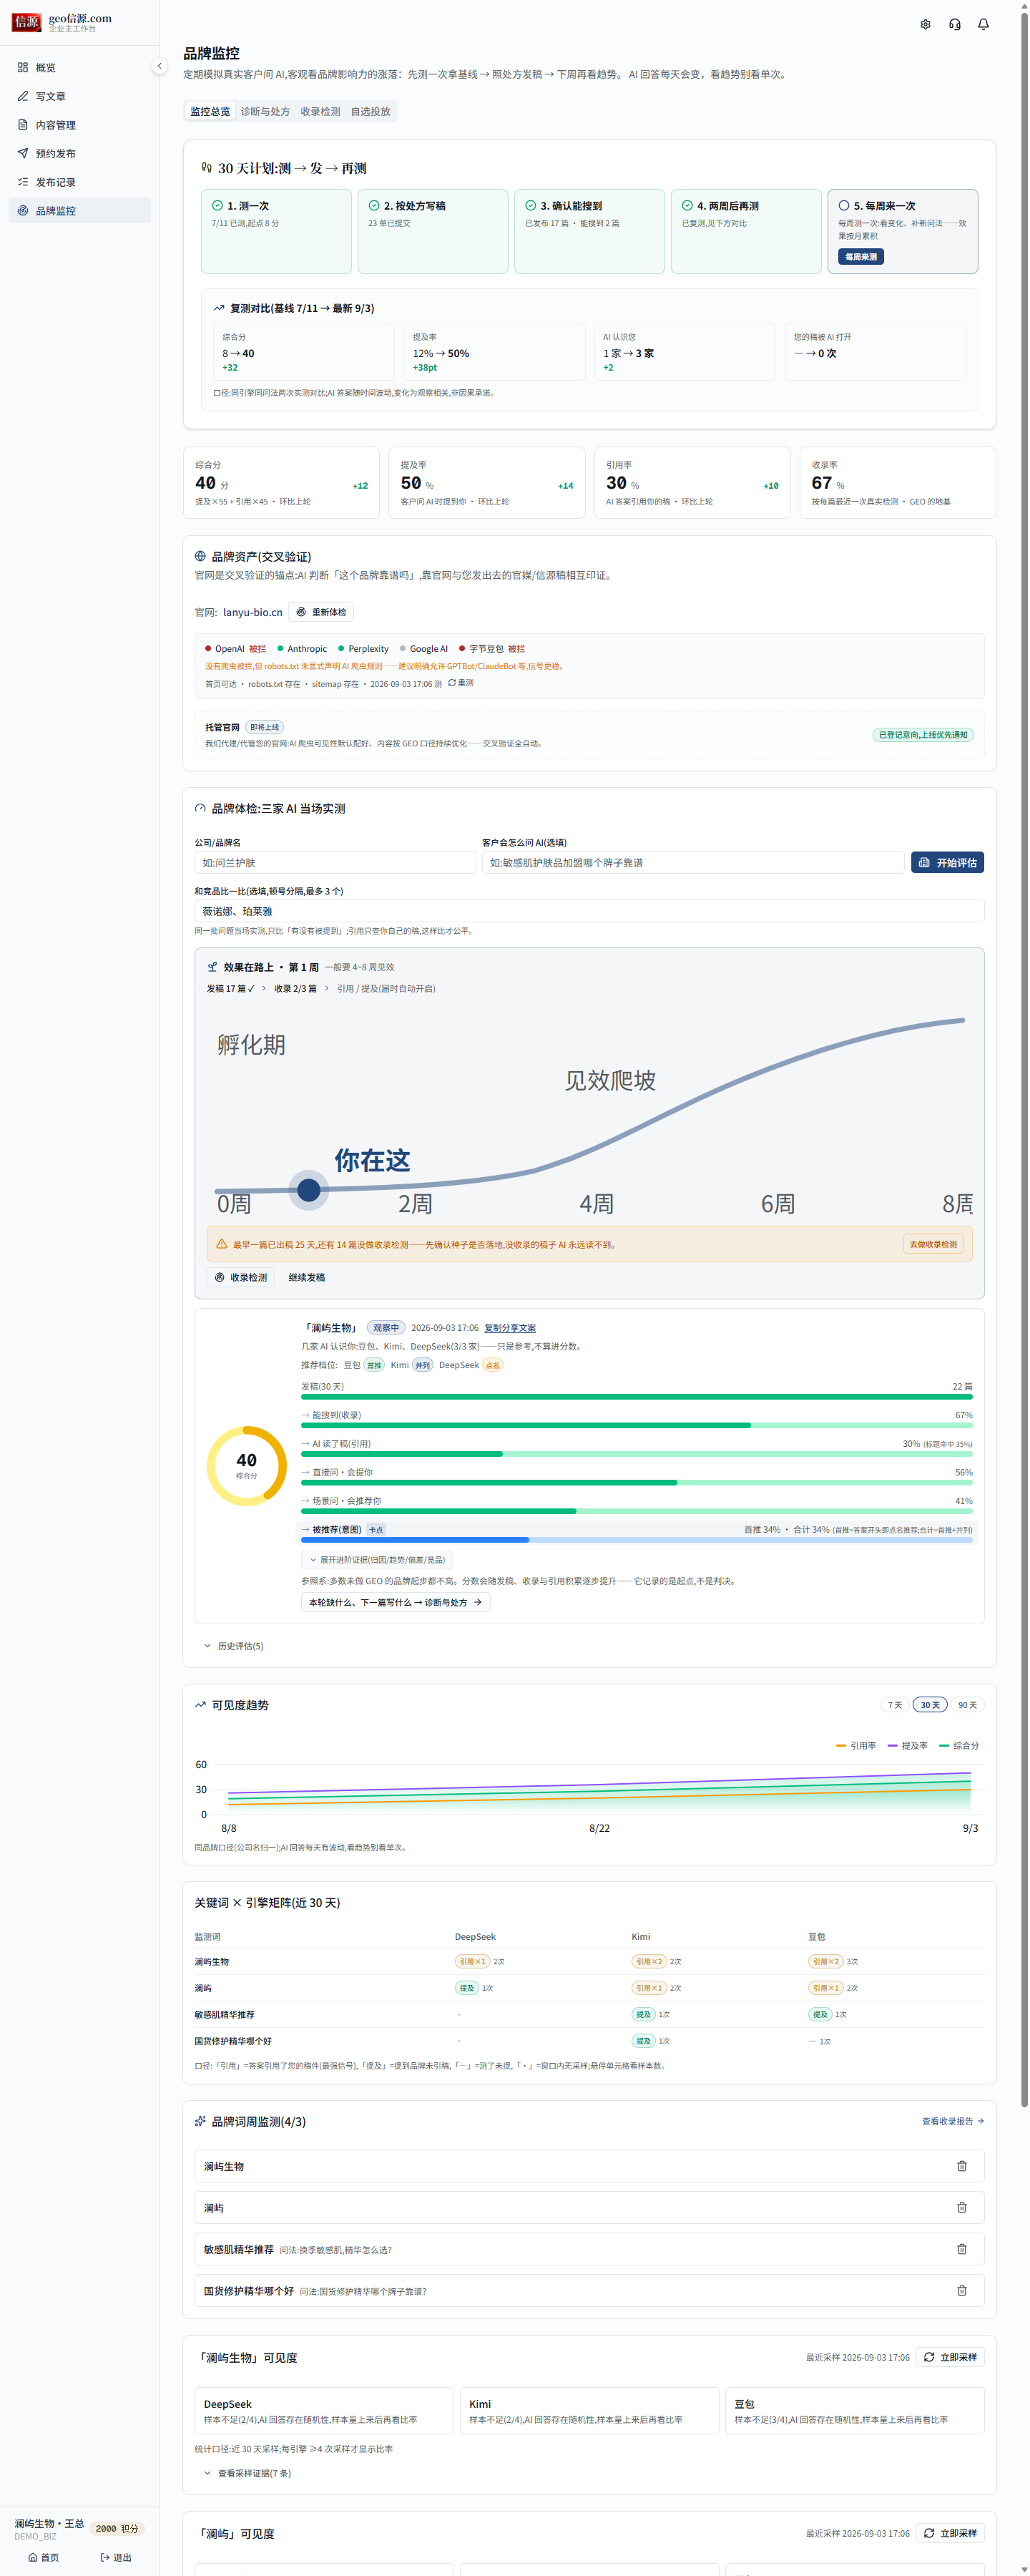Click the 退出 logout icon

(105, 2557)
